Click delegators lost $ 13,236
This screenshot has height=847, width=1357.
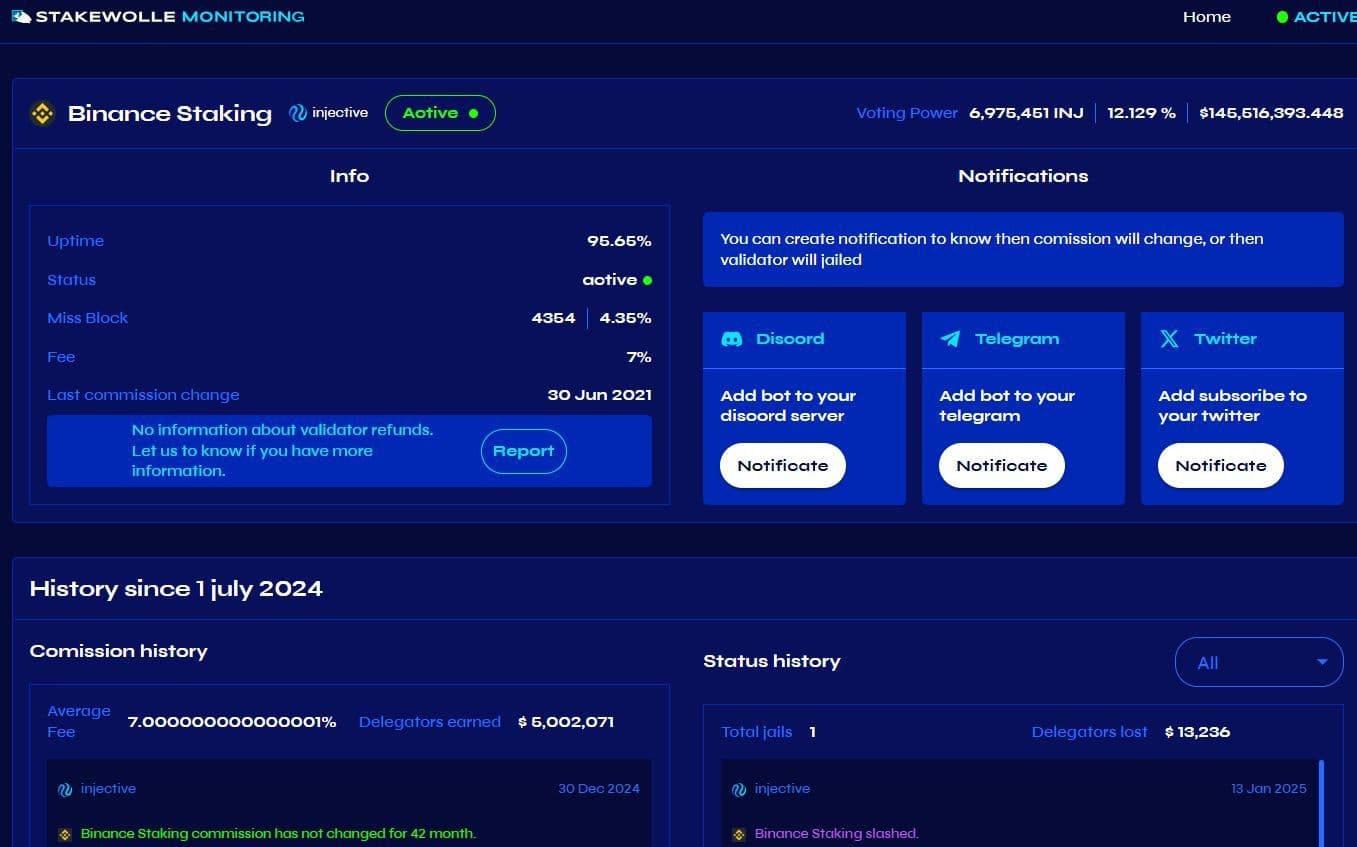point(1197,732)
